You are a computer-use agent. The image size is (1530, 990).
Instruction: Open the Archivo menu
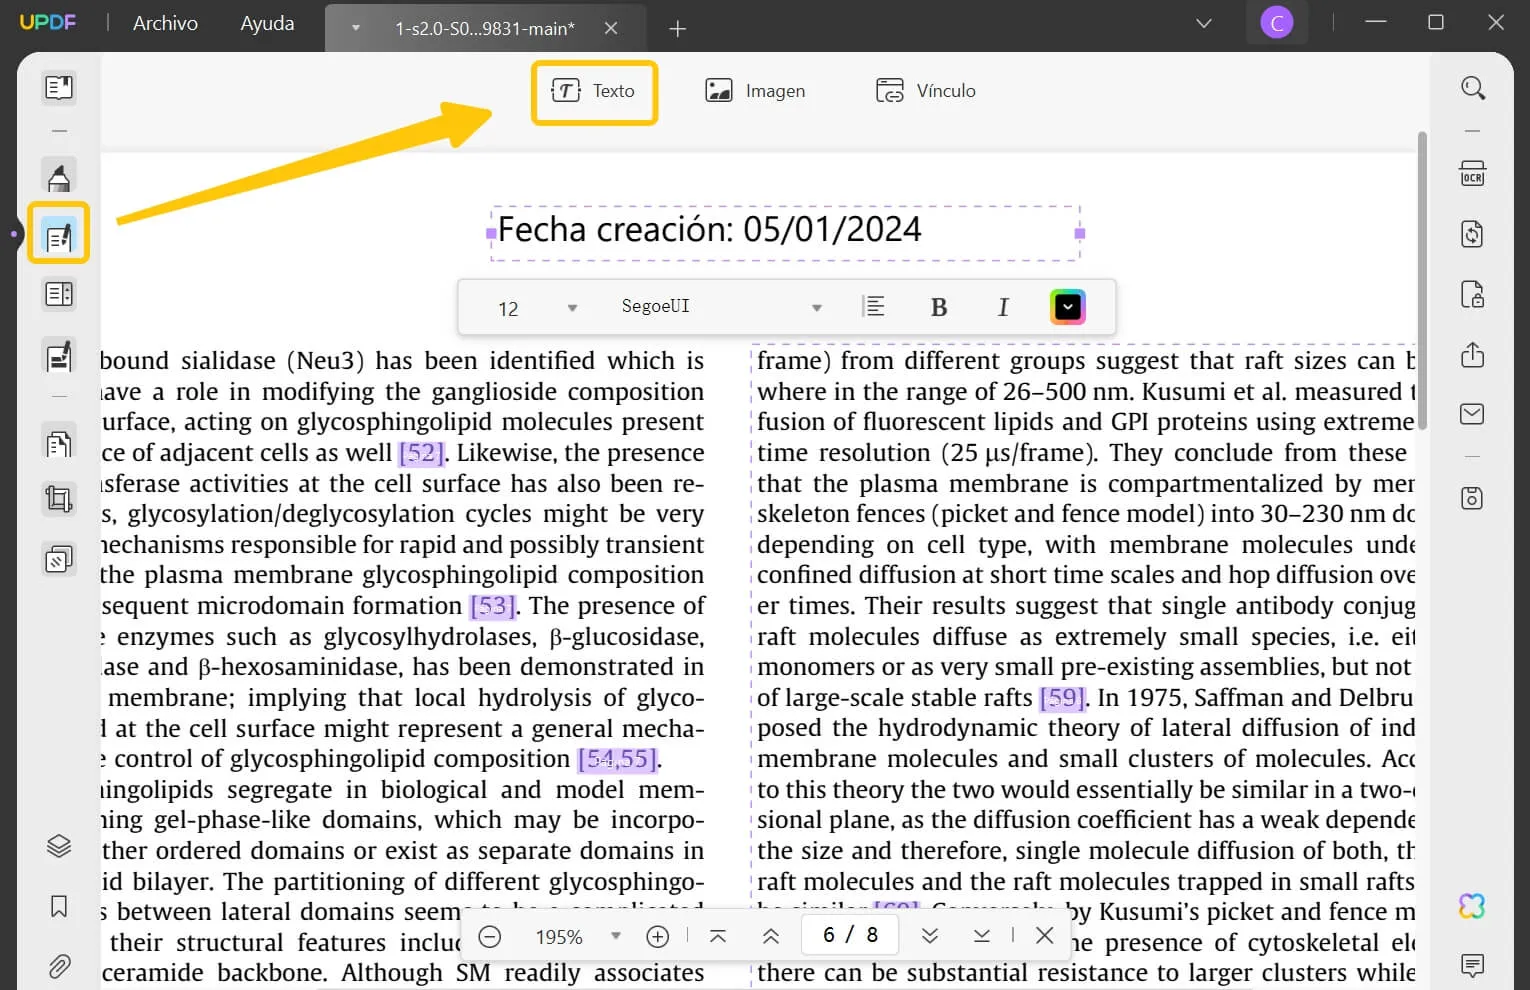(x=165, y=23)
